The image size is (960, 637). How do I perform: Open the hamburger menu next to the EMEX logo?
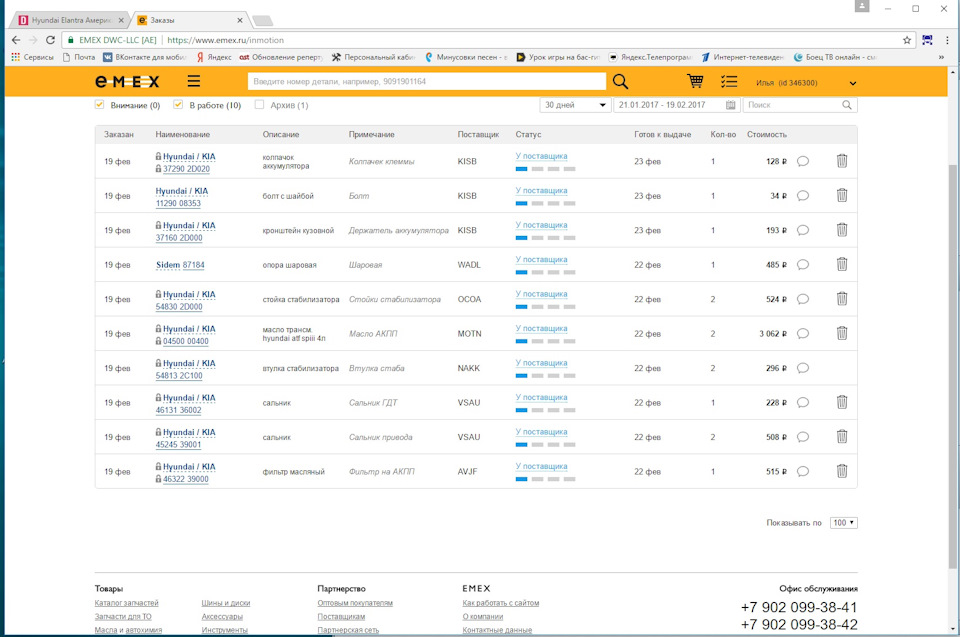(193, 81)
